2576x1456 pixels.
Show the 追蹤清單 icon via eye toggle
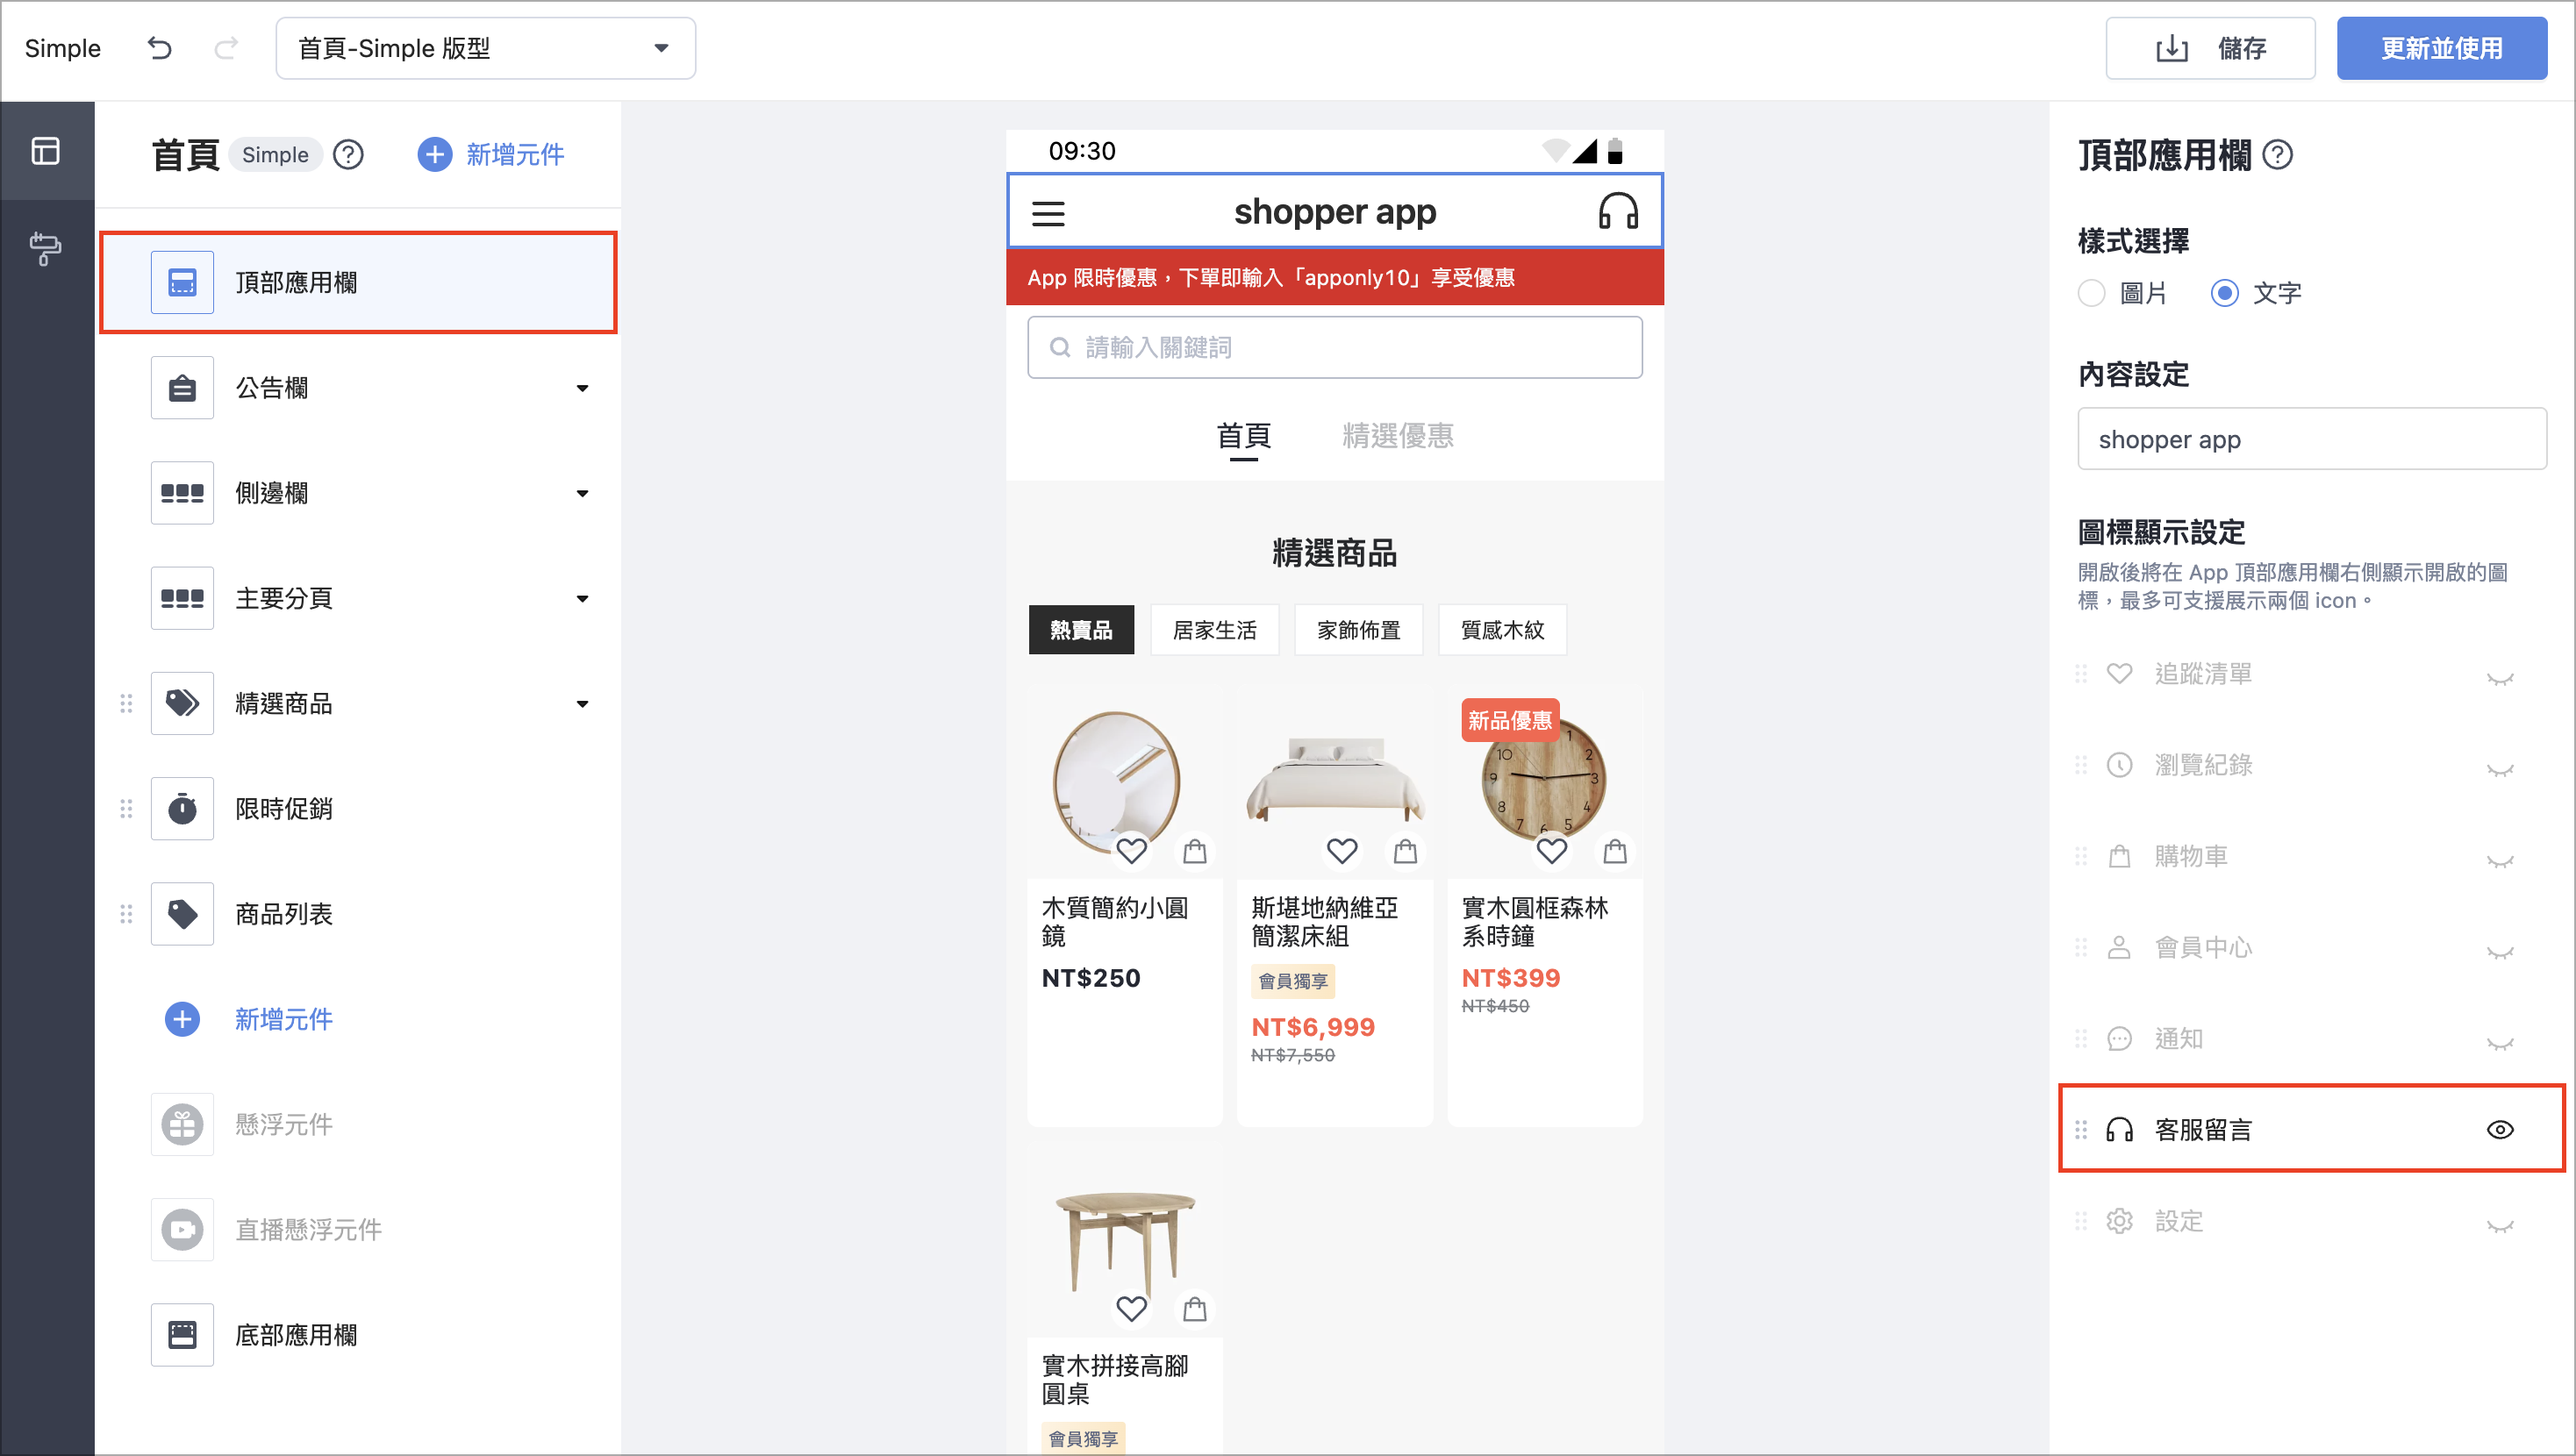2500,678
